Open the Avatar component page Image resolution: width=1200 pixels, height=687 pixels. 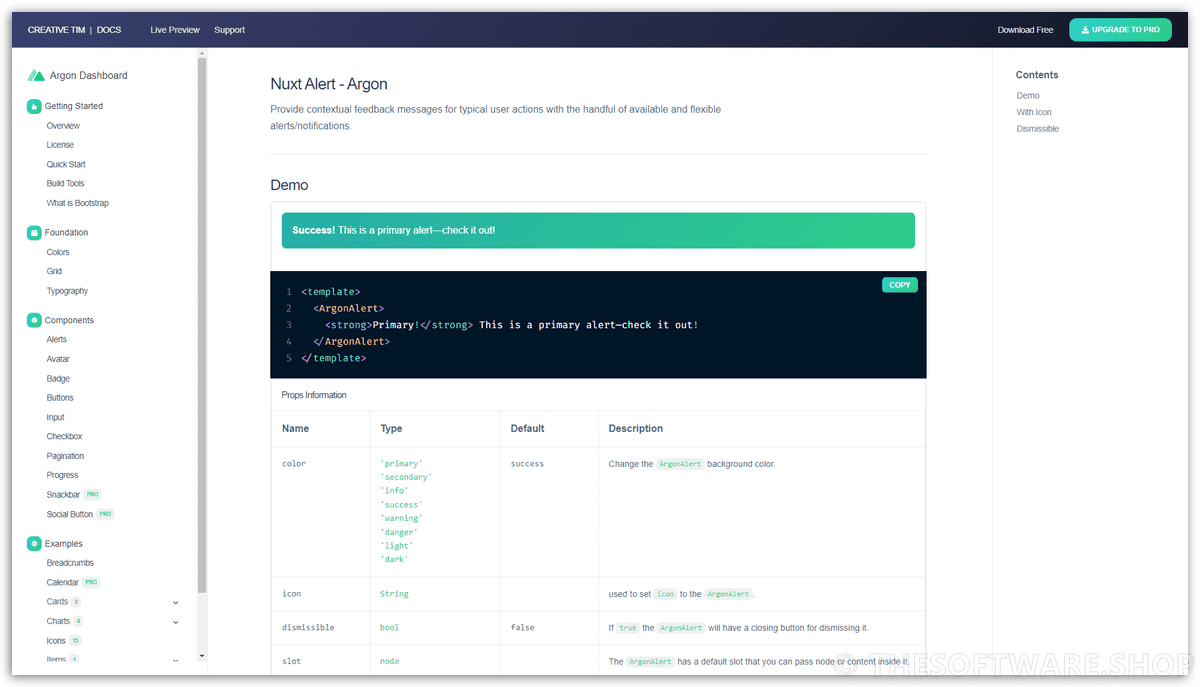pyautogui.click(x=58, y=359)
